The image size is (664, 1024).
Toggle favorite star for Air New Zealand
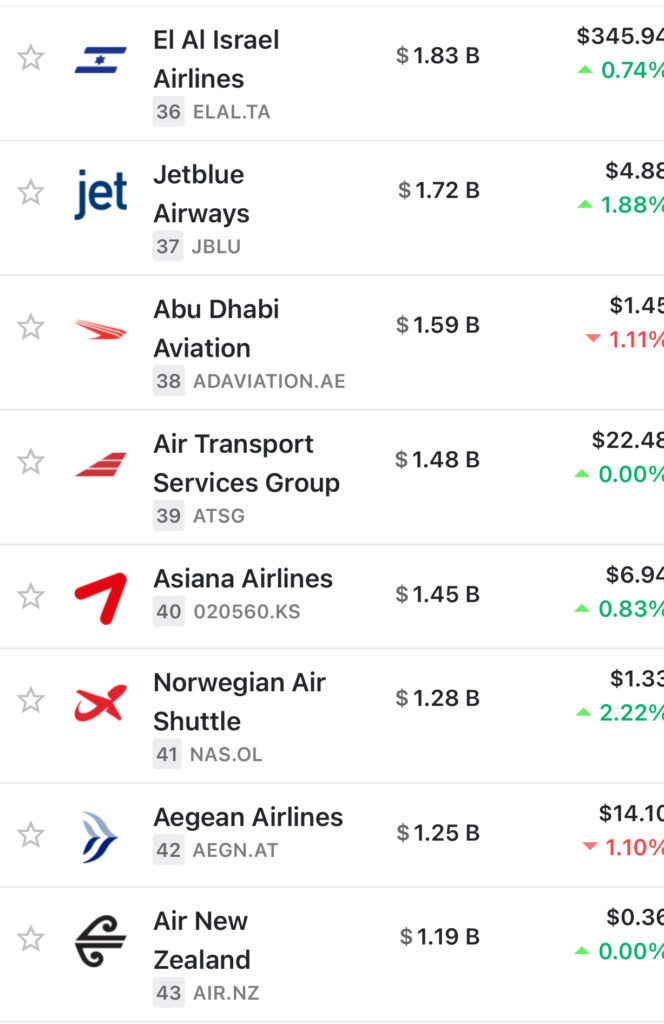tap(31, 938)
